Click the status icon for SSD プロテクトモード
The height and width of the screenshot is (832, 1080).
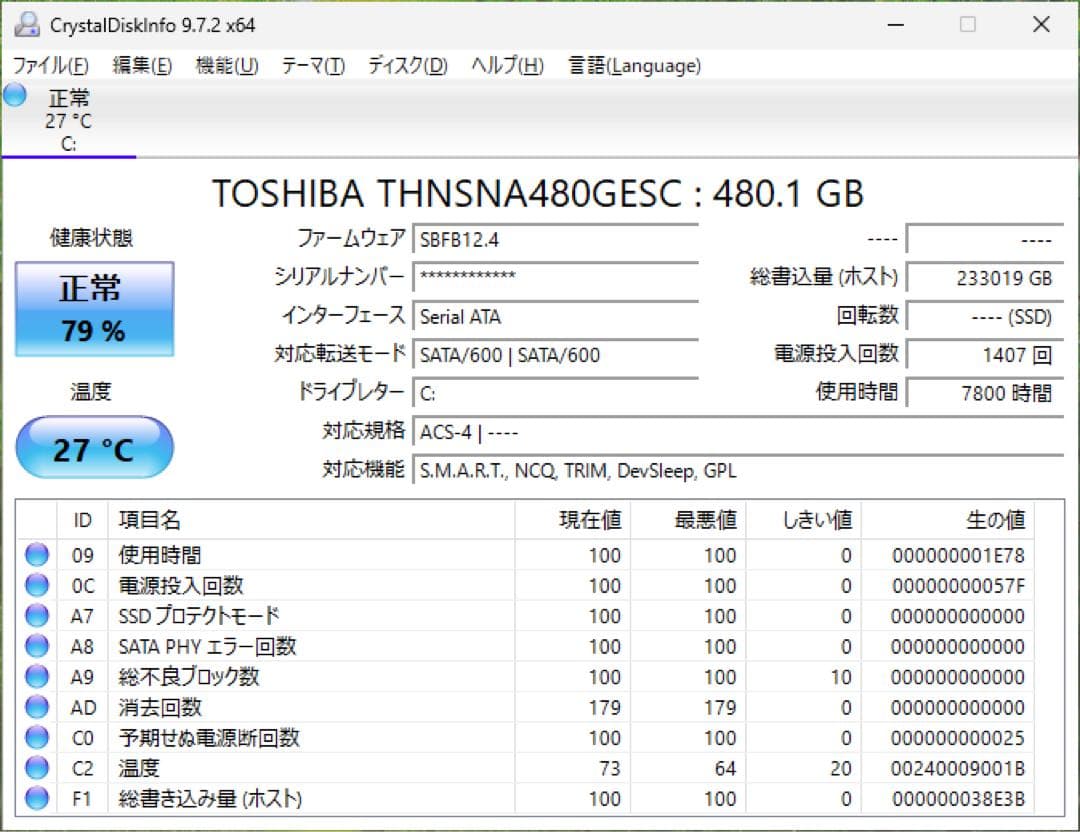click(35, 616)
